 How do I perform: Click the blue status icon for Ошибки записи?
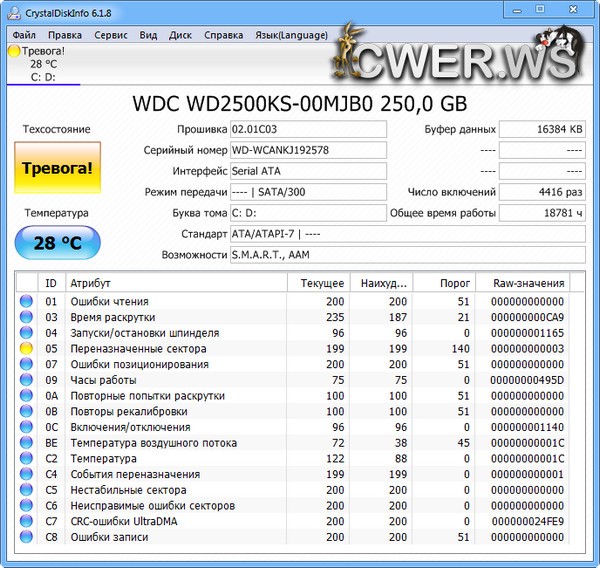27,538
